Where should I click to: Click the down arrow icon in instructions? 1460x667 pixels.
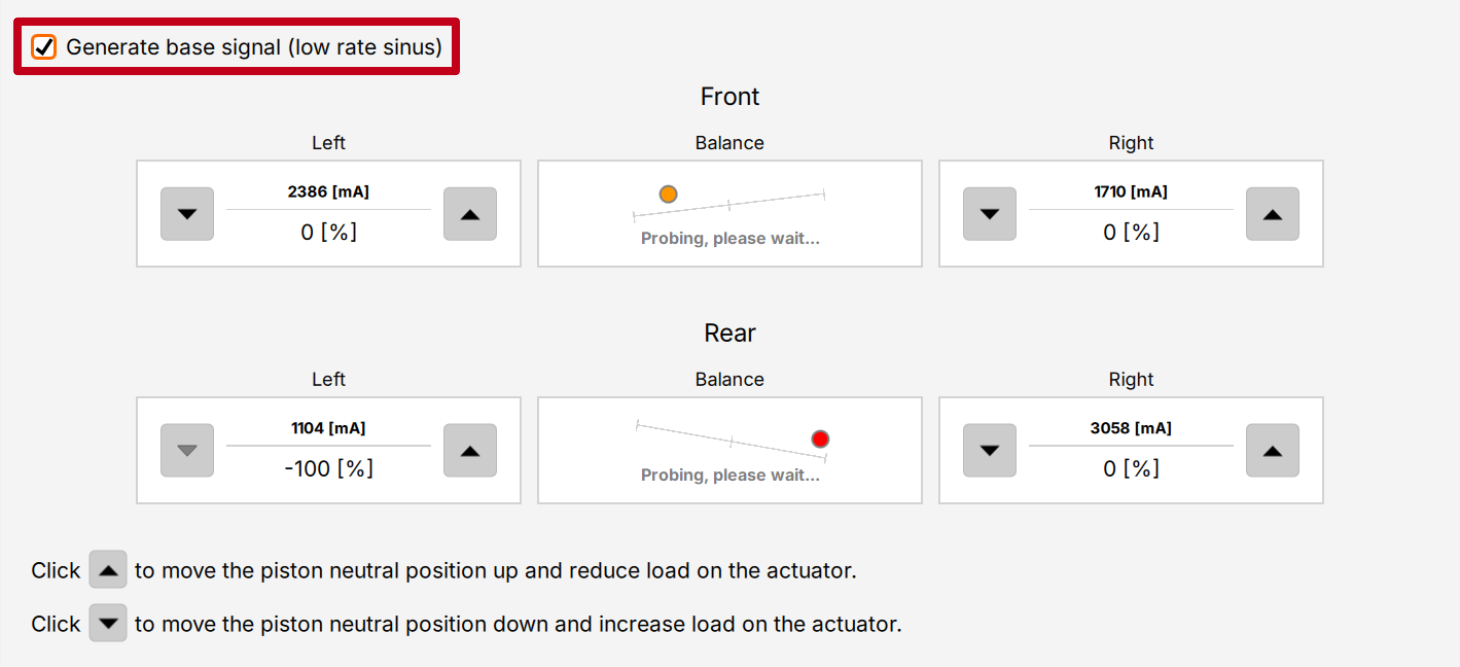tap(108, 624)
